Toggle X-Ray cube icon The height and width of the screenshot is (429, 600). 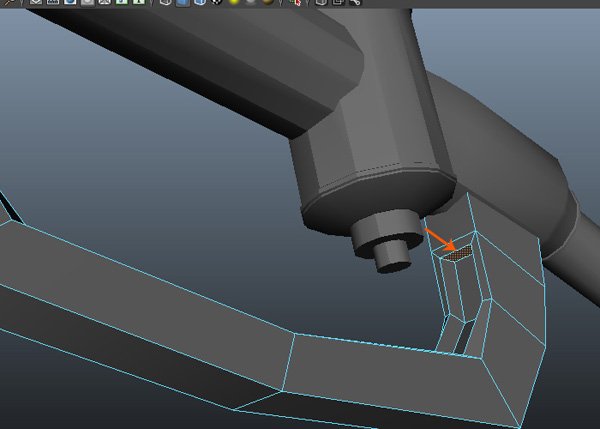pos(321,2)
